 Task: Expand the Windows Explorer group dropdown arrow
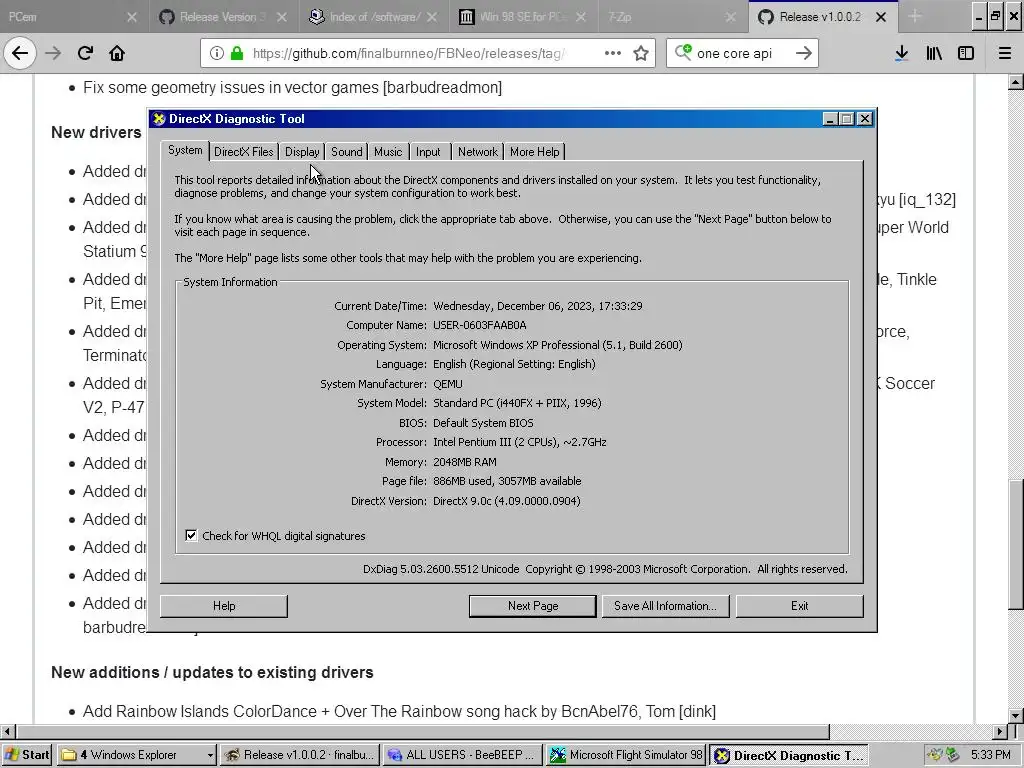click(x=210, y=755)
